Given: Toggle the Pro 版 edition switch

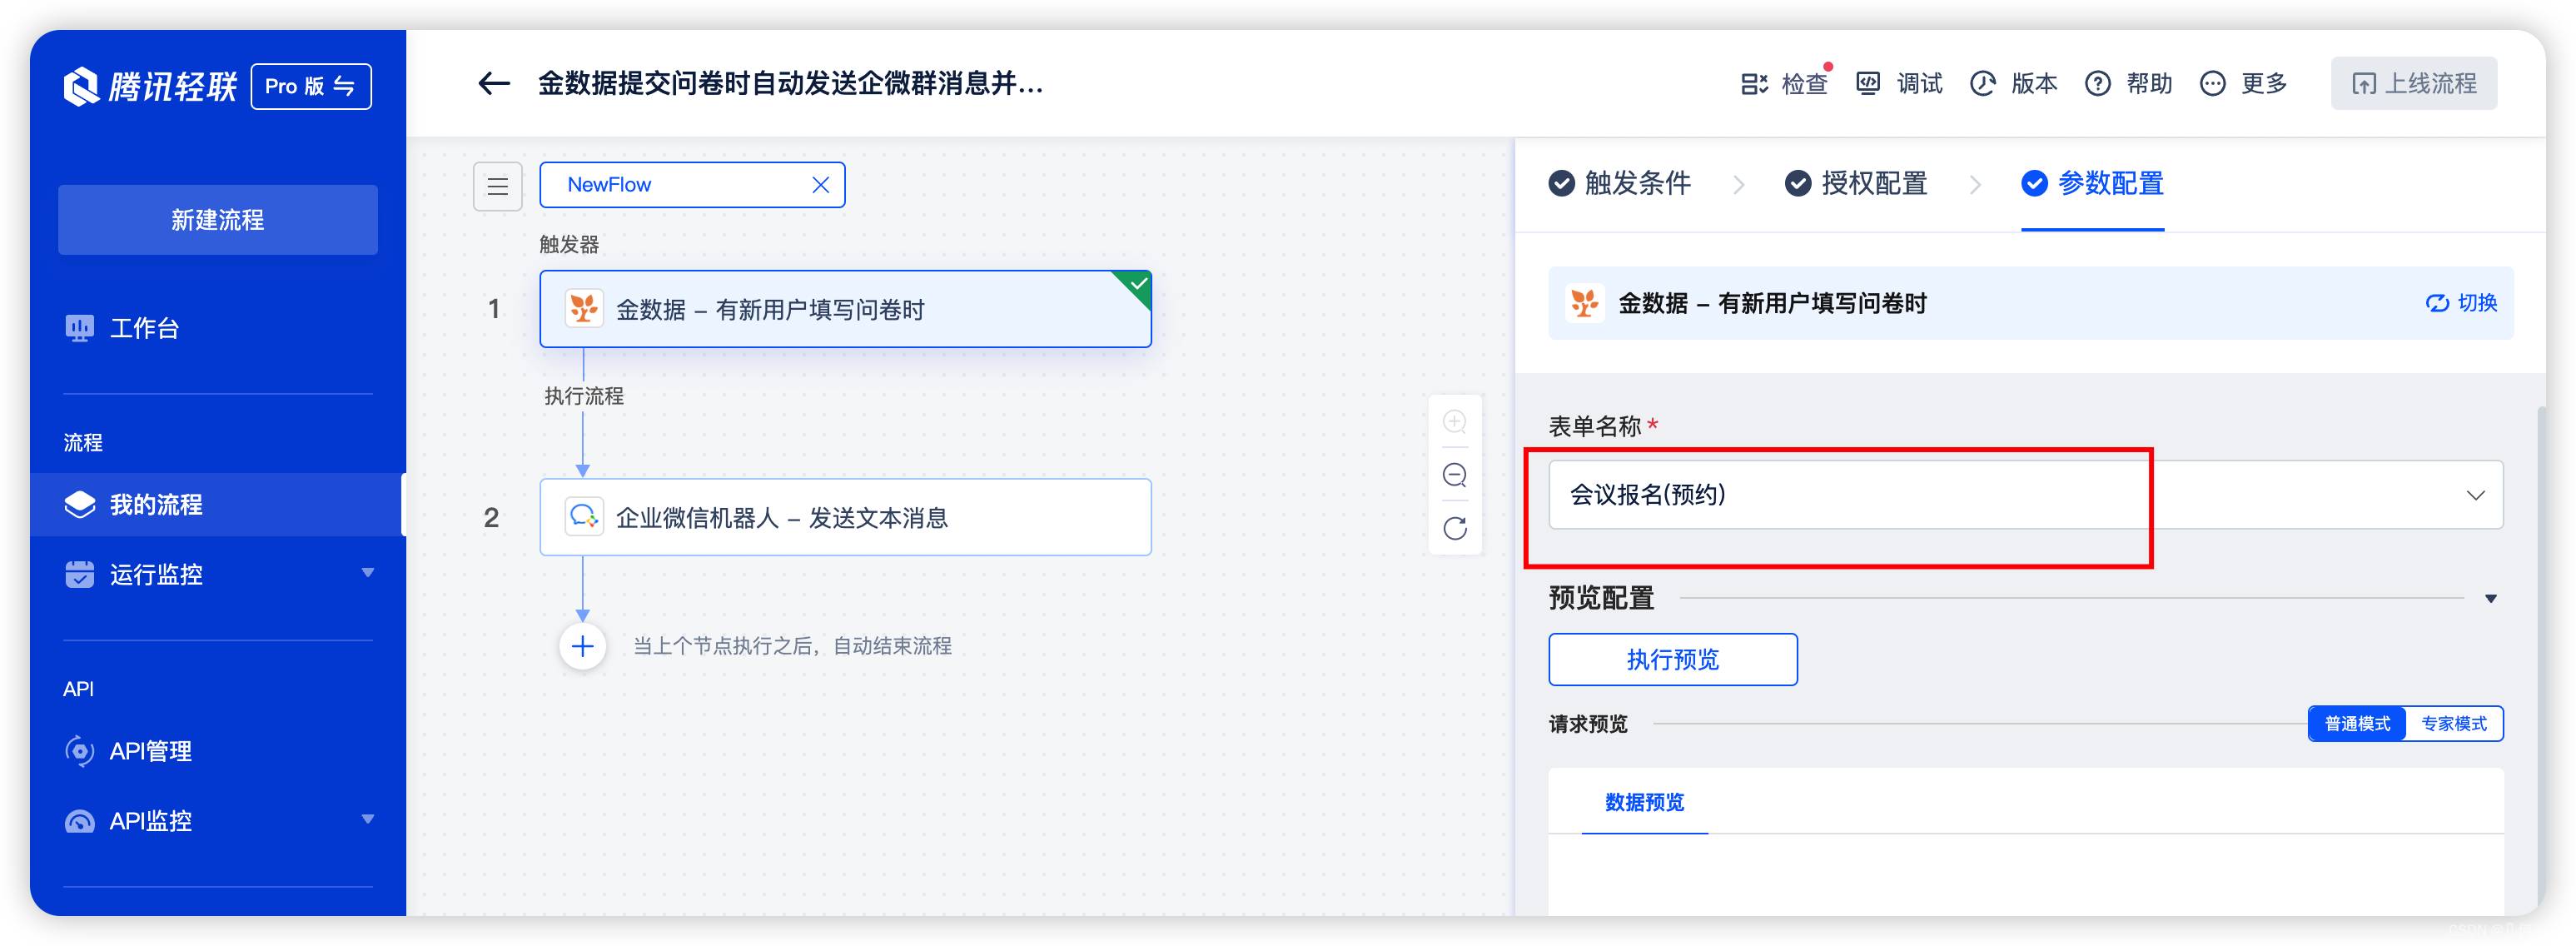Looking at the screenshot, I should coord(310,87).
